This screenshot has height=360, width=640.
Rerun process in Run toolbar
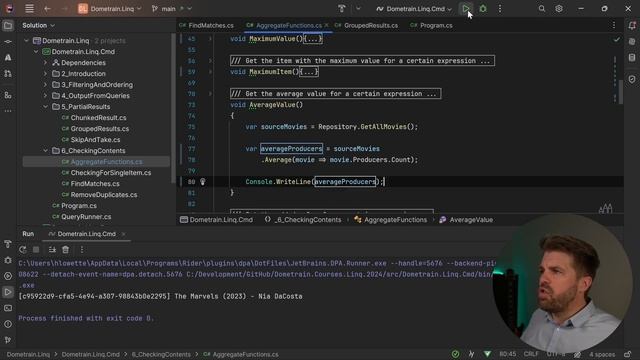(23, 249)
